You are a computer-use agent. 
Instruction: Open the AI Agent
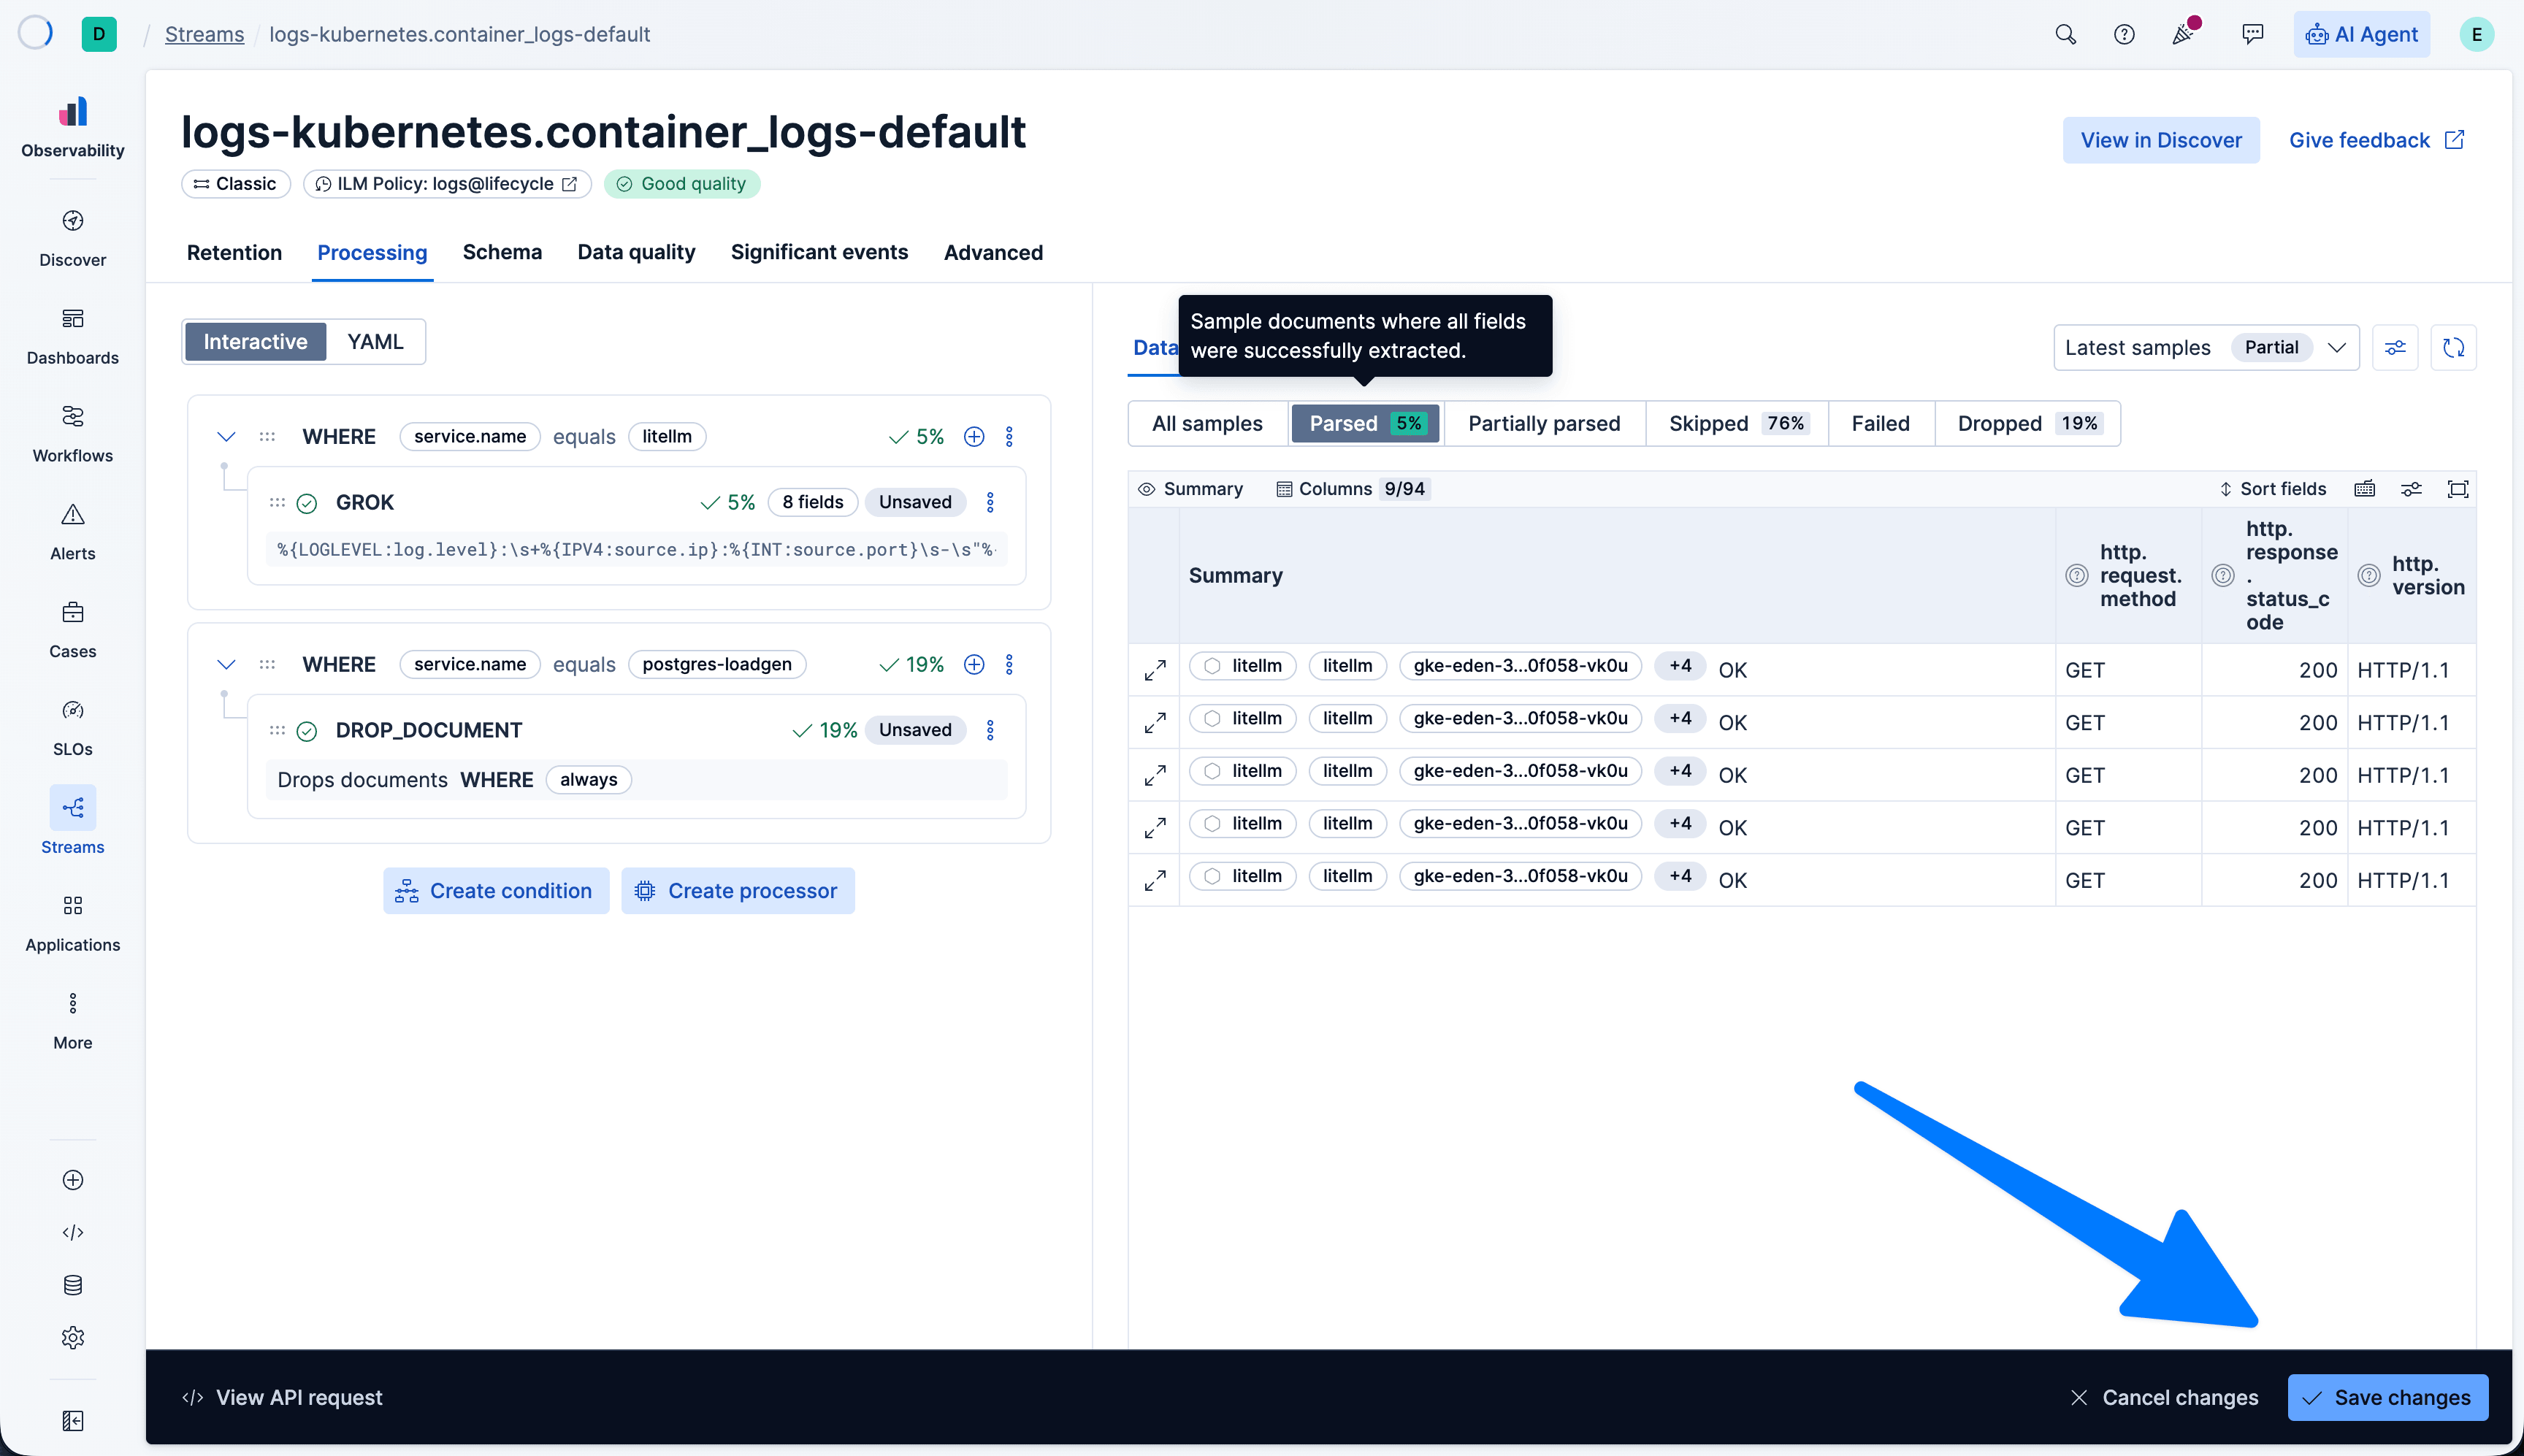pos(2361,33)
